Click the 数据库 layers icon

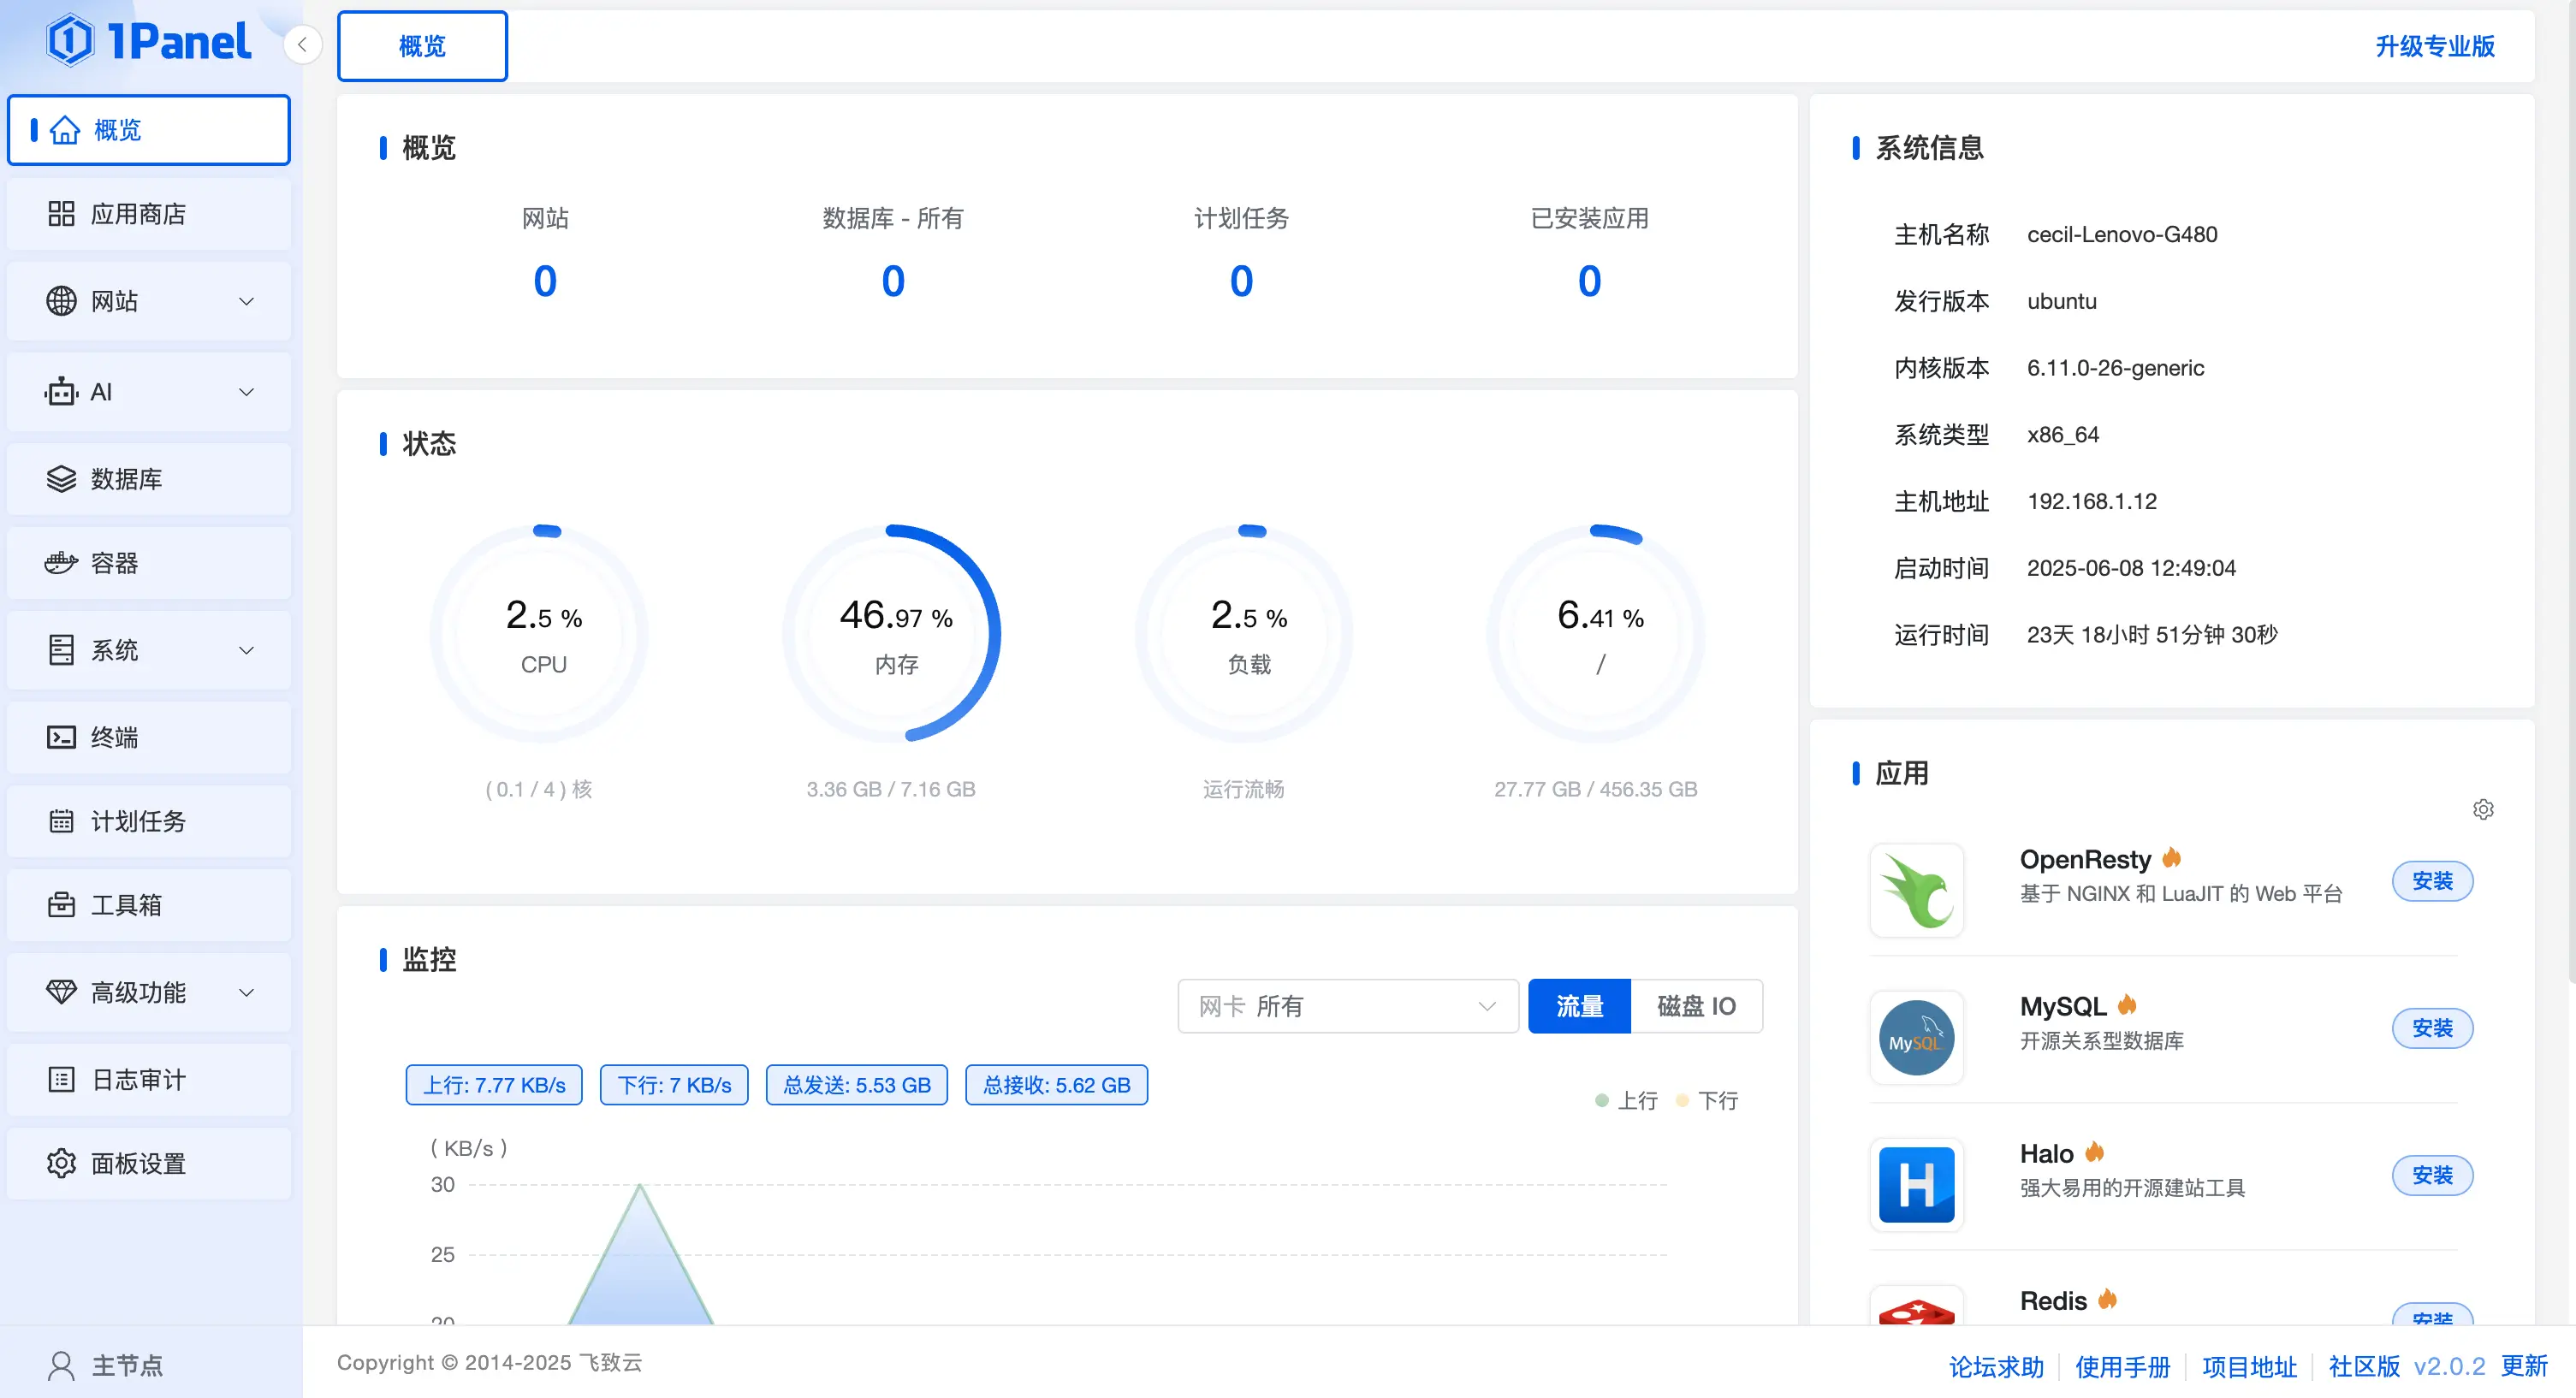(x=61, y=479)
